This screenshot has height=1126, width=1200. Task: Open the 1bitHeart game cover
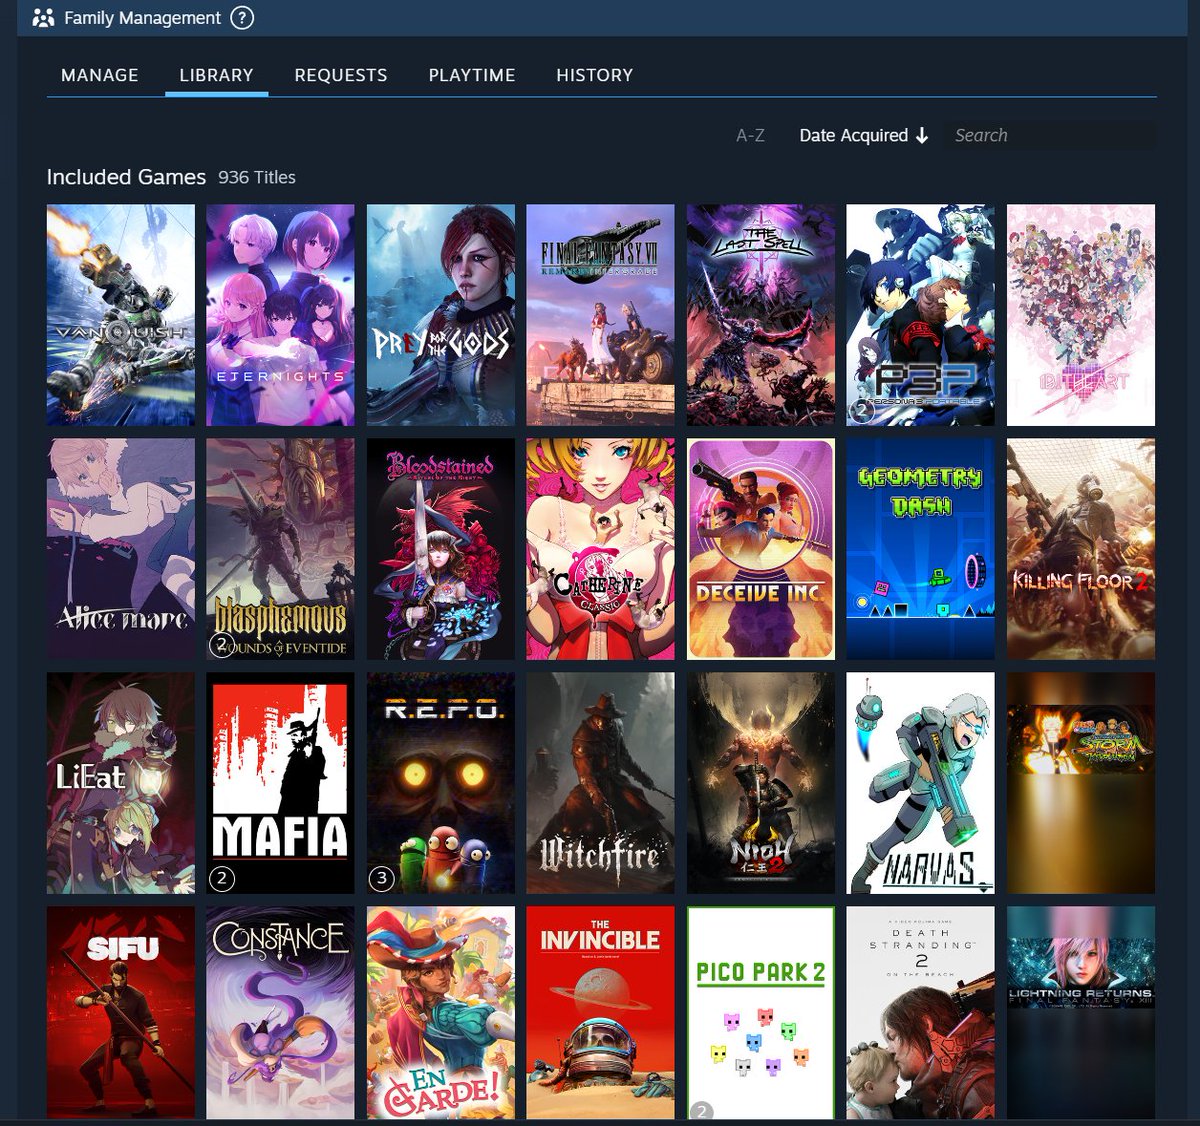click(1081, 315)
